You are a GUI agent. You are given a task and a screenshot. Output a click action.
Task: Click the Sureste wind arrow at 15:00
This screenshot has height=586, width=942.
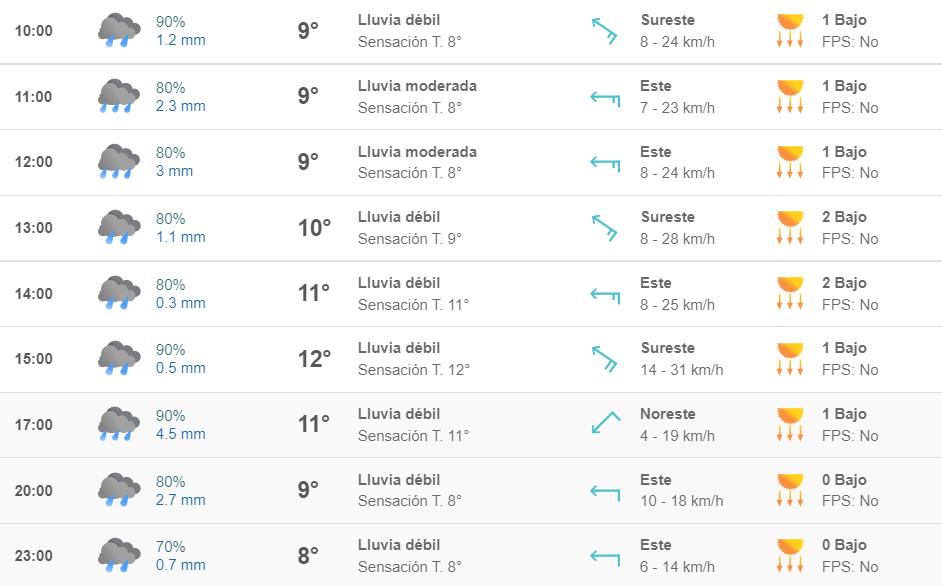pos(606,359)
